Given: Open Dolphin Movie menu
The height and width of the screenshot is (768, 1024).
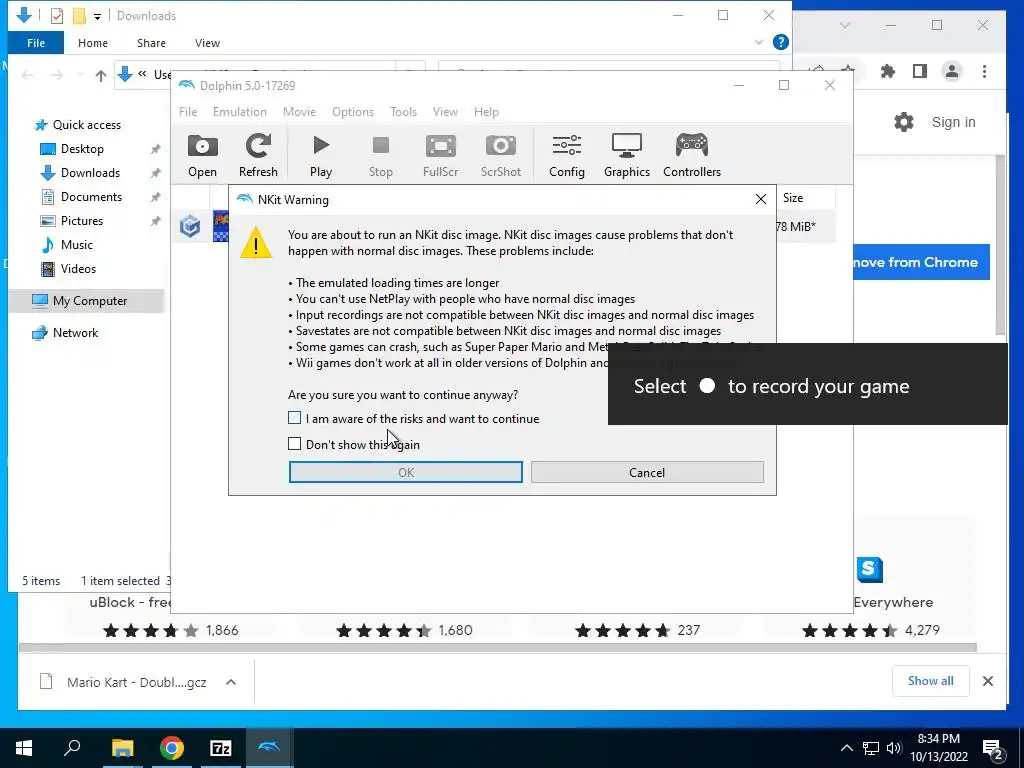Looking at the screenshot, I should [x=300, y=112].
